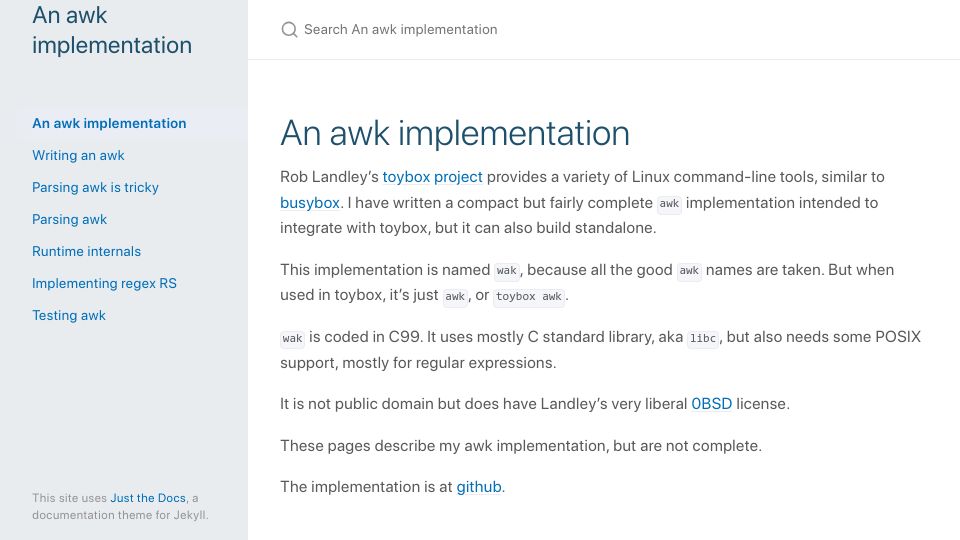Viewport: 960px width, 540px height.
Task: Open Implementing regex RS page
Action: coord(105,283)
